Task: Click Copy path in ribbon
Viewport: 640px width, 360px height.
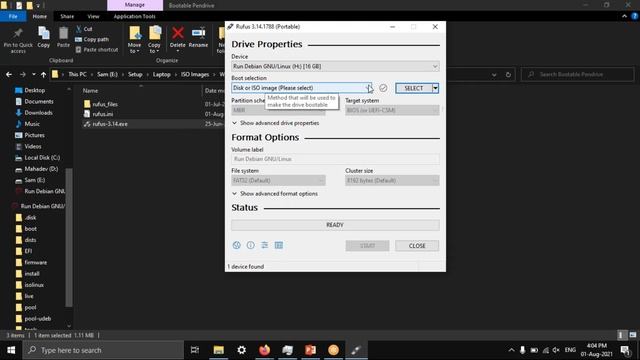Action: (92, 40)
